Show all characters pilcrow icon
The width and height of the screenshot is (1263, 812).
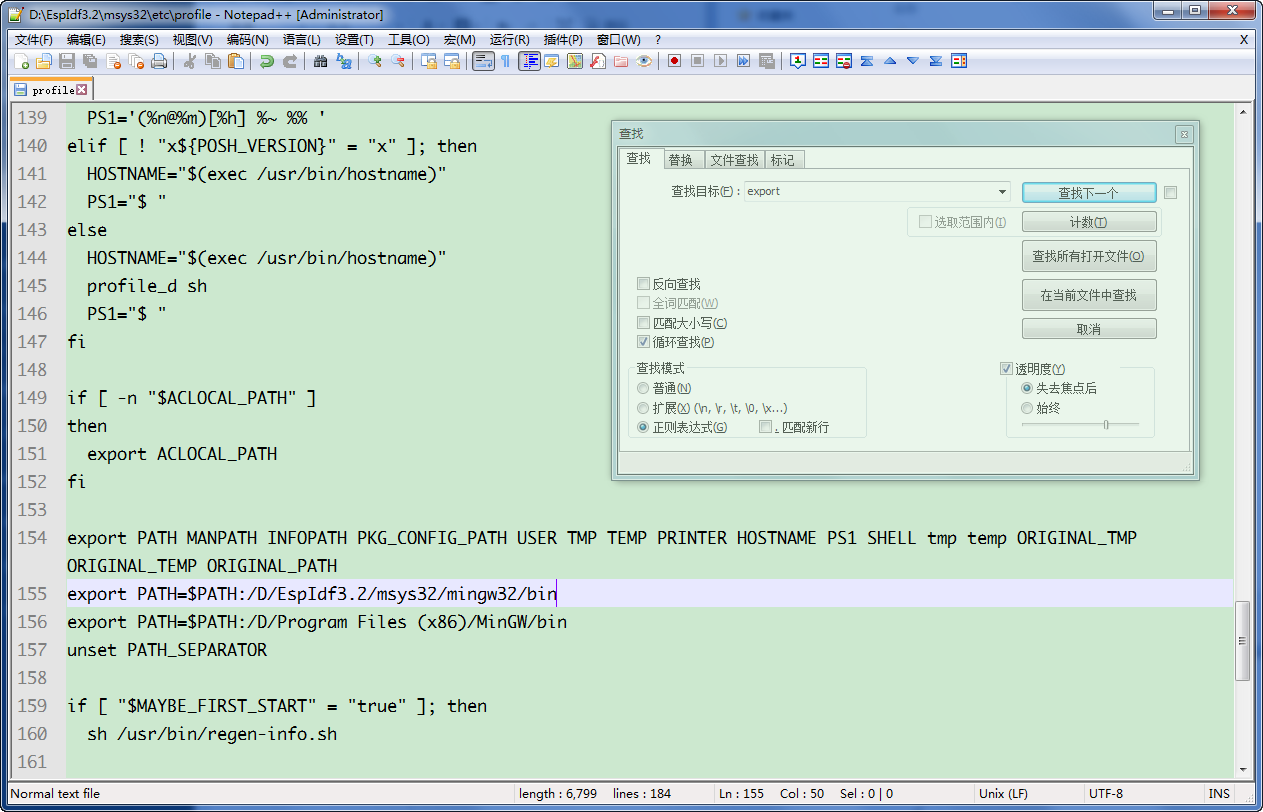tap(505, 61)
